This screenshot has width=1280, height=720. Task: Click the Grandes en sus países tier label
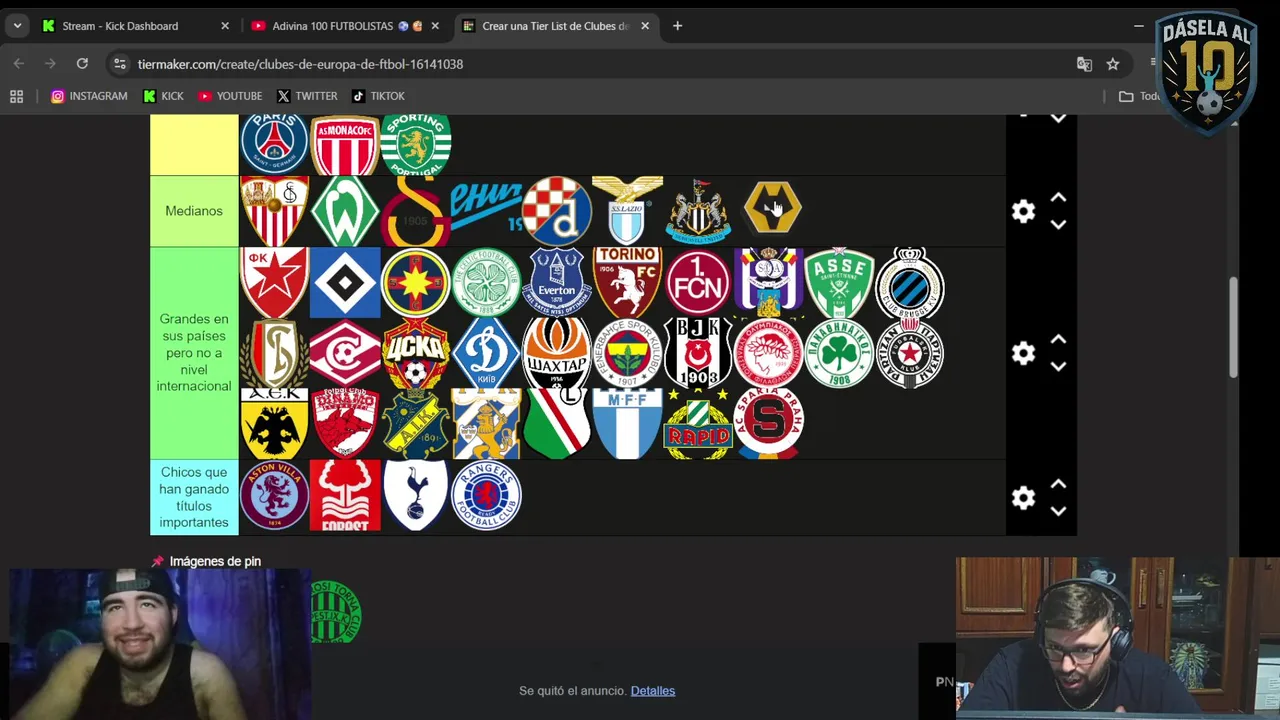194,353
